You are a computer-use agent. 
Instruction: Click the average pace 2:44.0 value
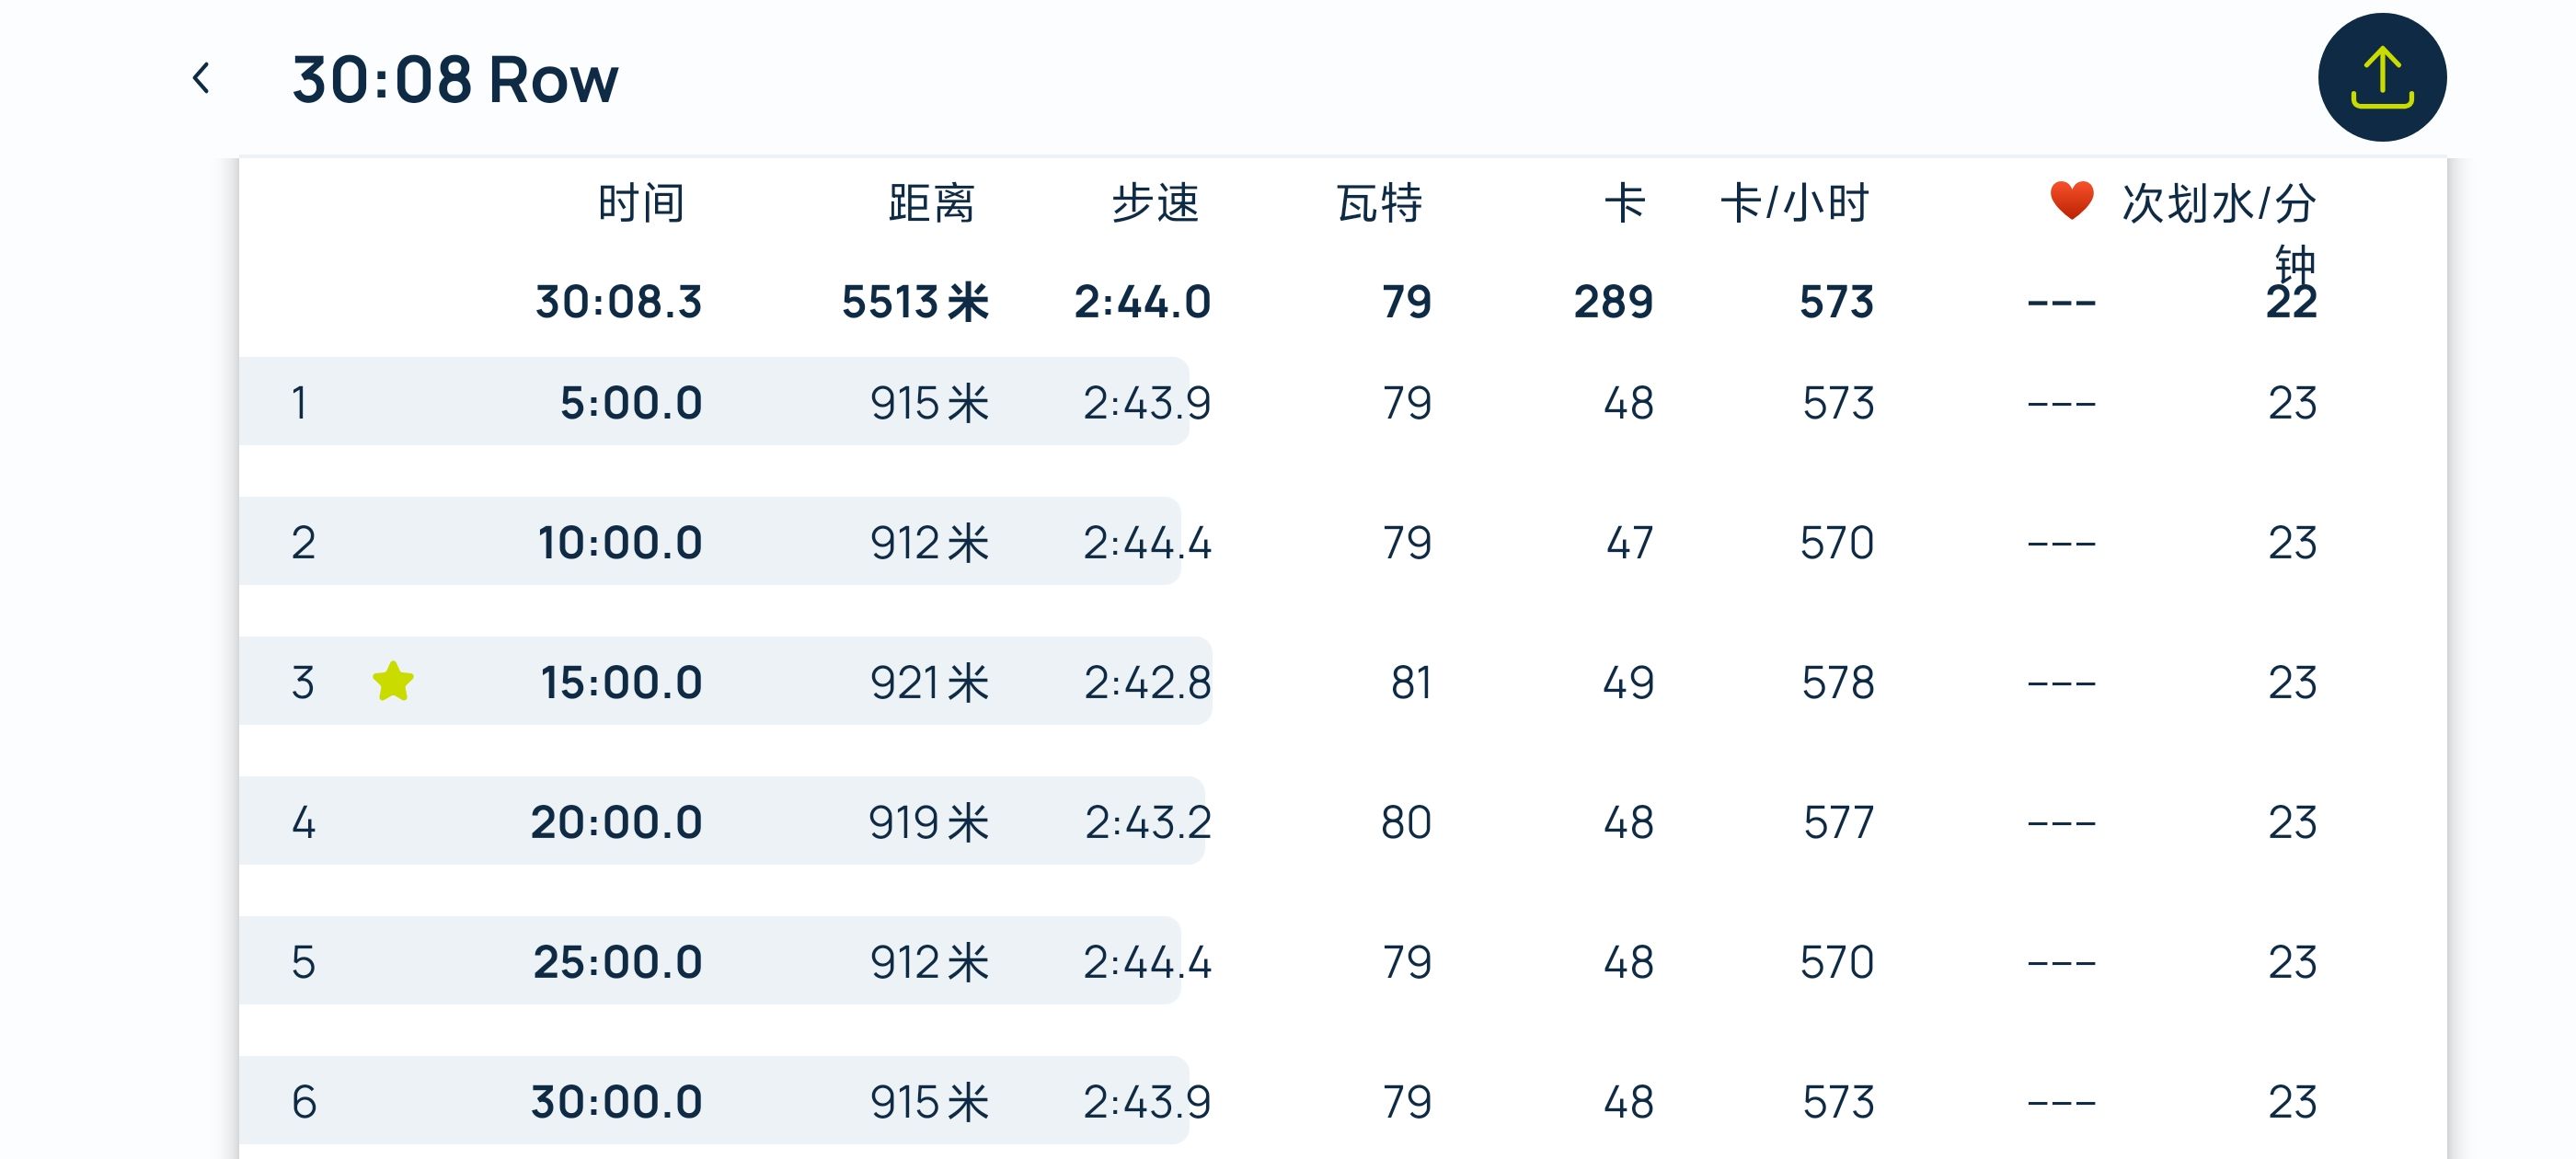click(1142, 302)
